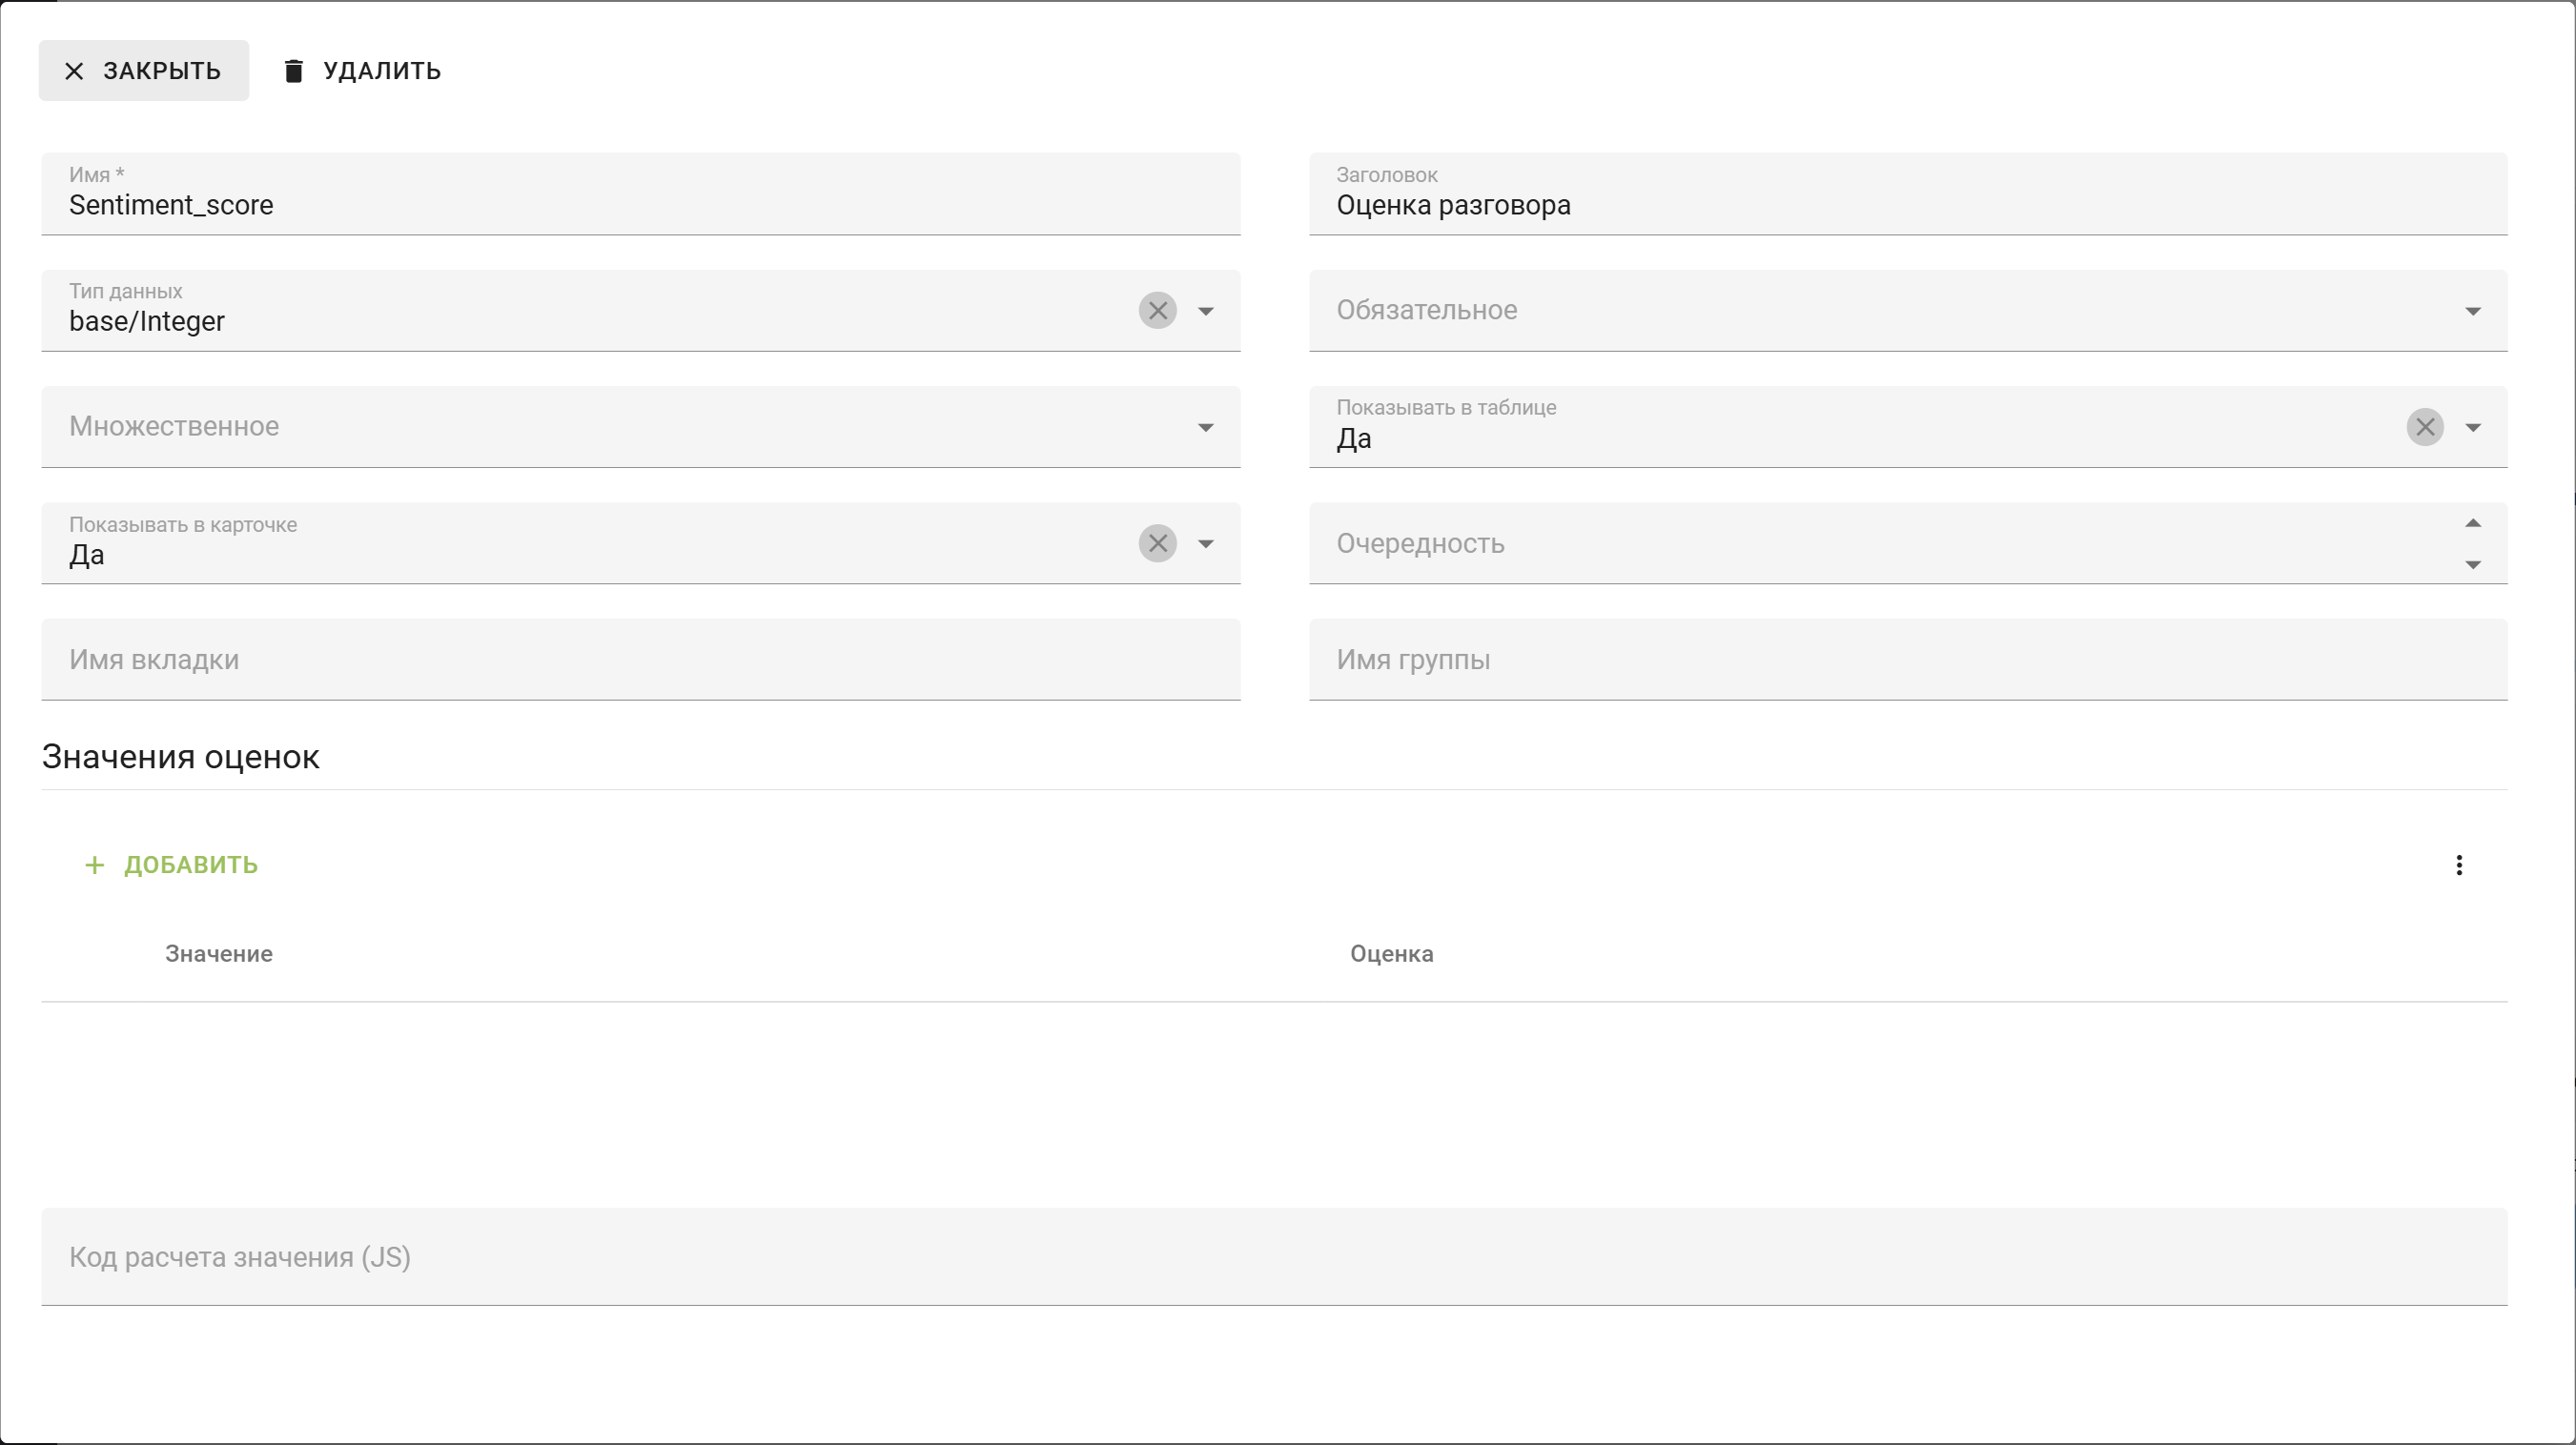
Task: Expand the Показывать в таблице dropdown arrow
Action: tap(2472, 428)
